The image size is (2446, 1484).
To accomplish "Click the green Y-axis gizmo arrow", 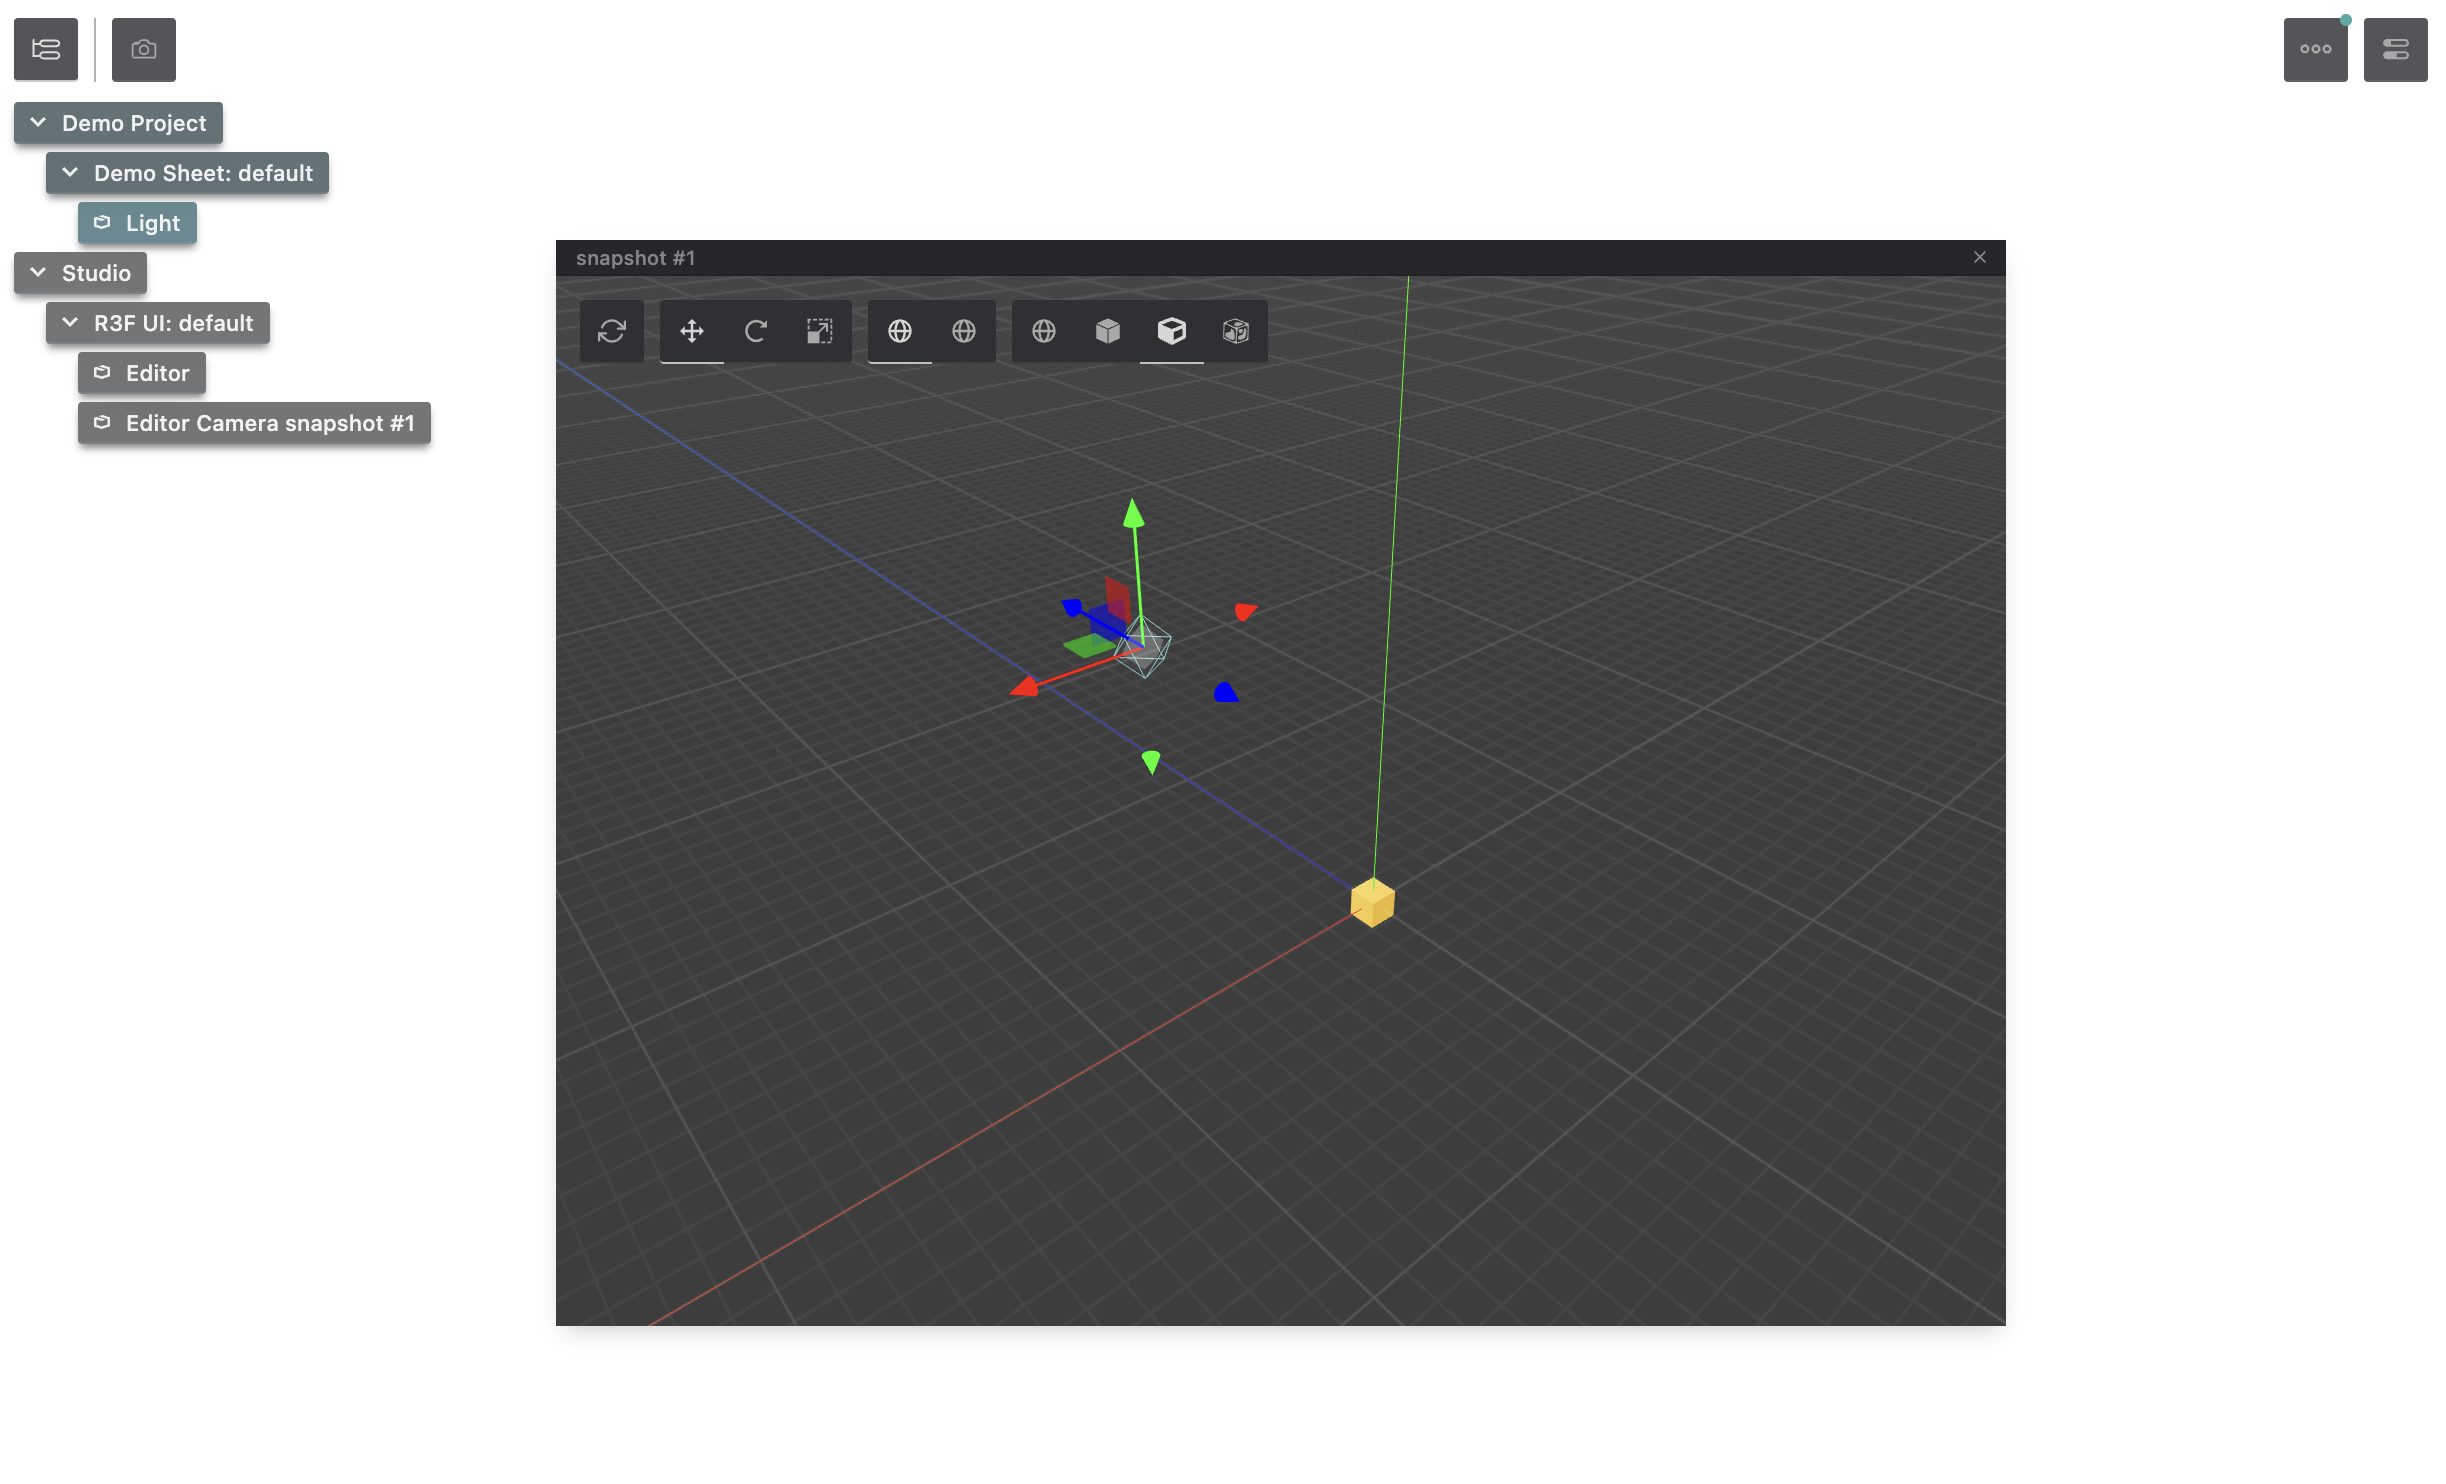I will pyautogui.click(x=1133, y=516).
